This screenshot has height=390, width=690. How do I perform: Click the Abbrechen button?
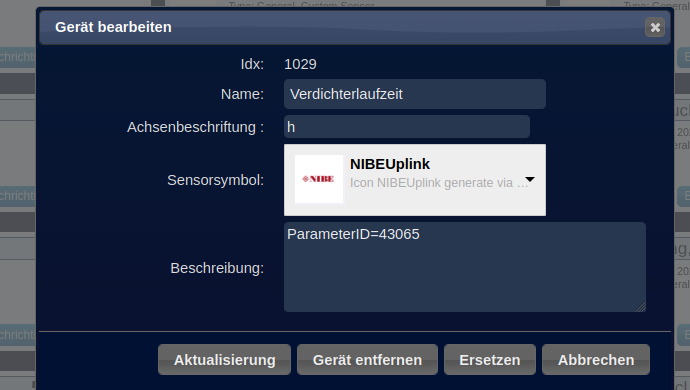coord(596,360)
